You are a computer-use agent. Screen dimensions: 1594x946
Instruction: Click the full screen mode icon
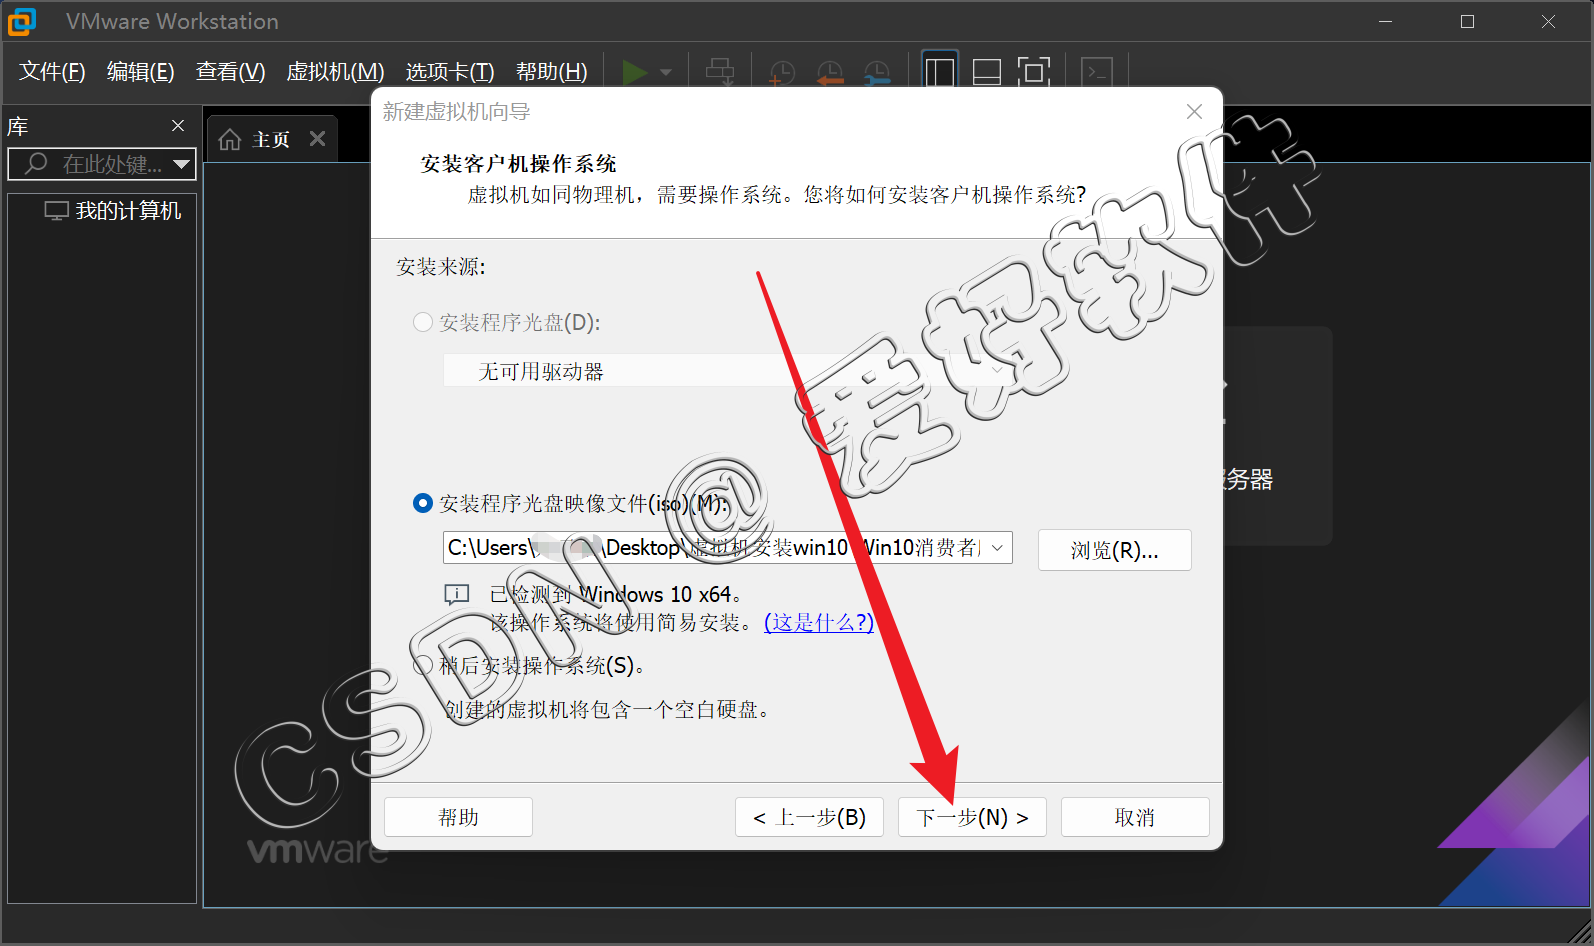[1034, 72]
